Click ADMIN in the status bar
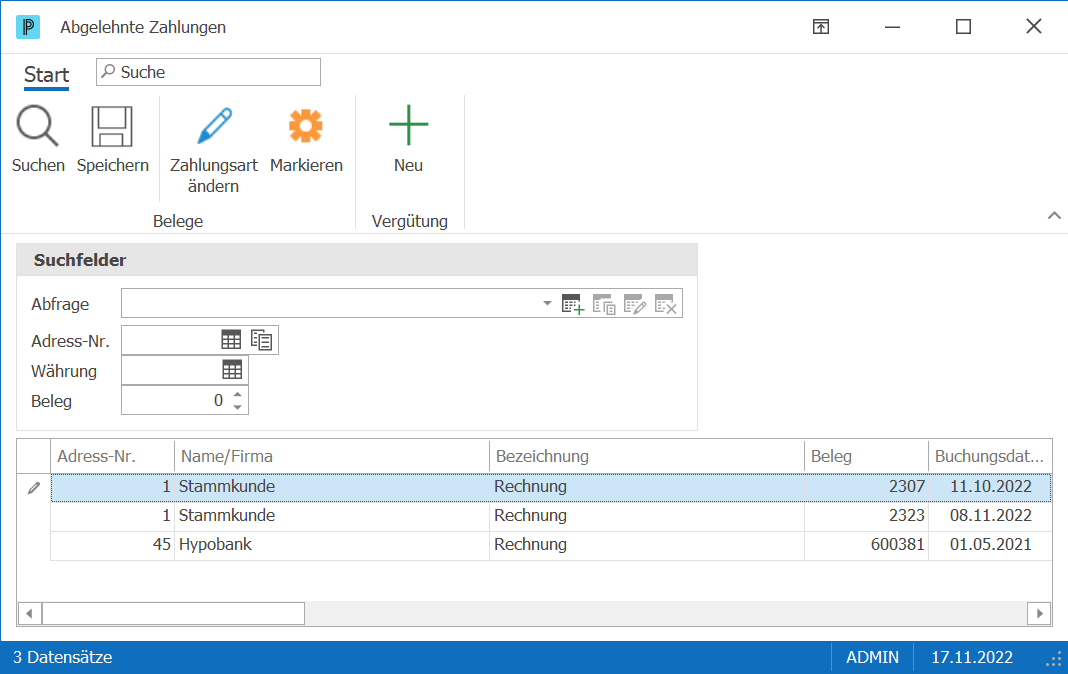Image resolution: width=1068 pixels, height=674 pixels. point(872,658)
